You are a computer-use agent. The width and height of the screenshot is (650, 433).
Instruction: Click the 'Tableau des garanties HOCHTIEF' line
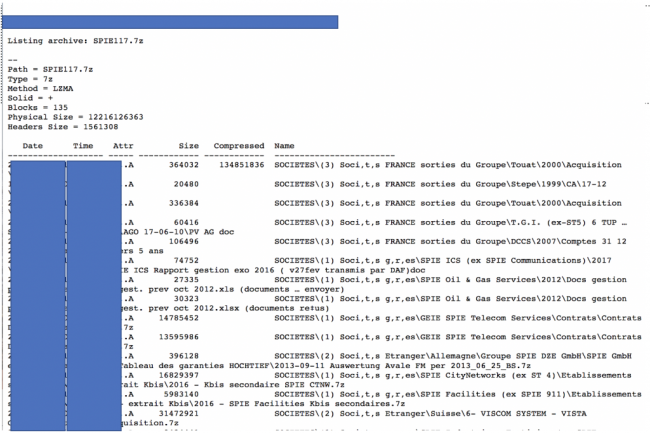point(326,365)
